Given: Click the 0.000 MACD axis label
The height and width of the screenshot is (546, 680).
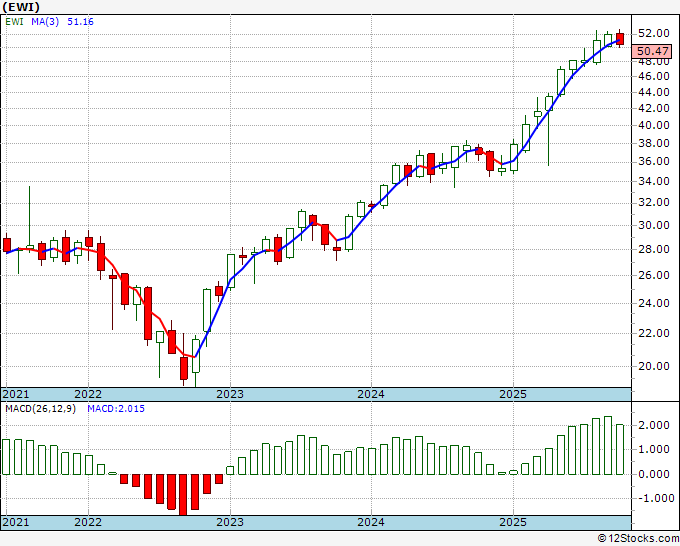Looking at the screenshot, I should 654,474.
